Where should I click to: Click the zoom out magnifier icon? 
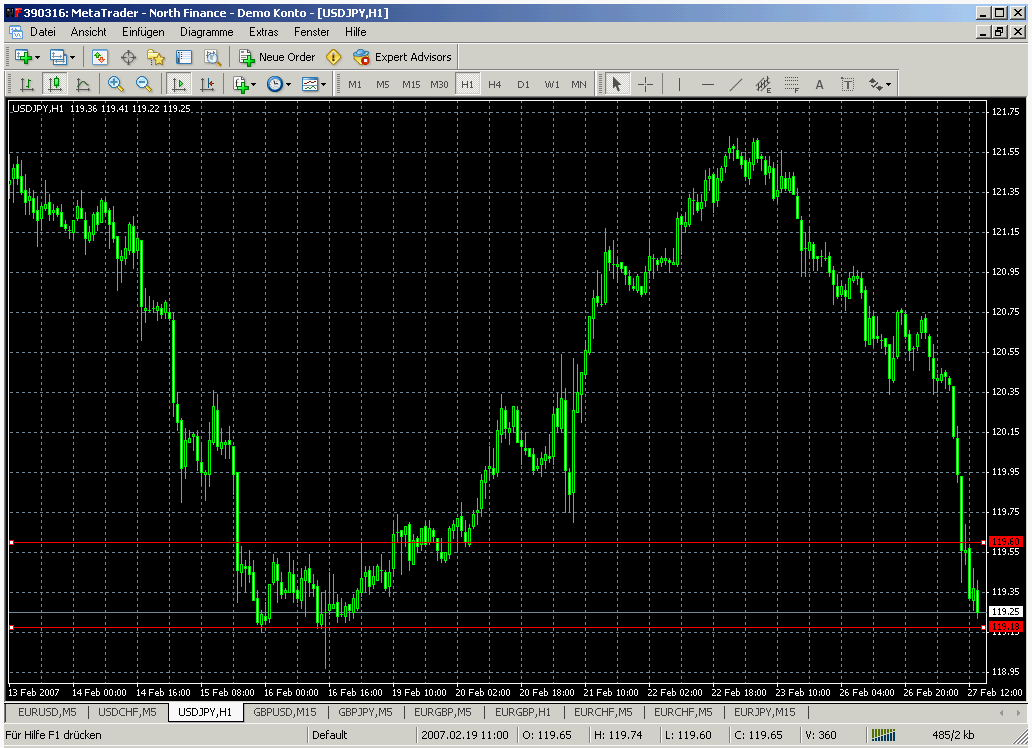click(x=144, y=84)
